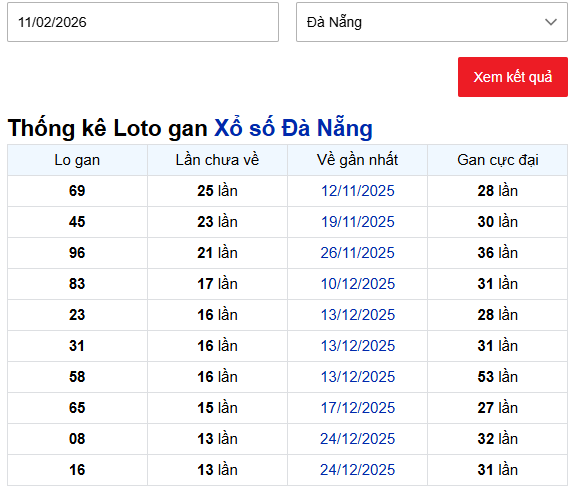This screenshot has width=581, height=495.
Task: Click the 32 lần cell
Action: [x=498, y=439]
